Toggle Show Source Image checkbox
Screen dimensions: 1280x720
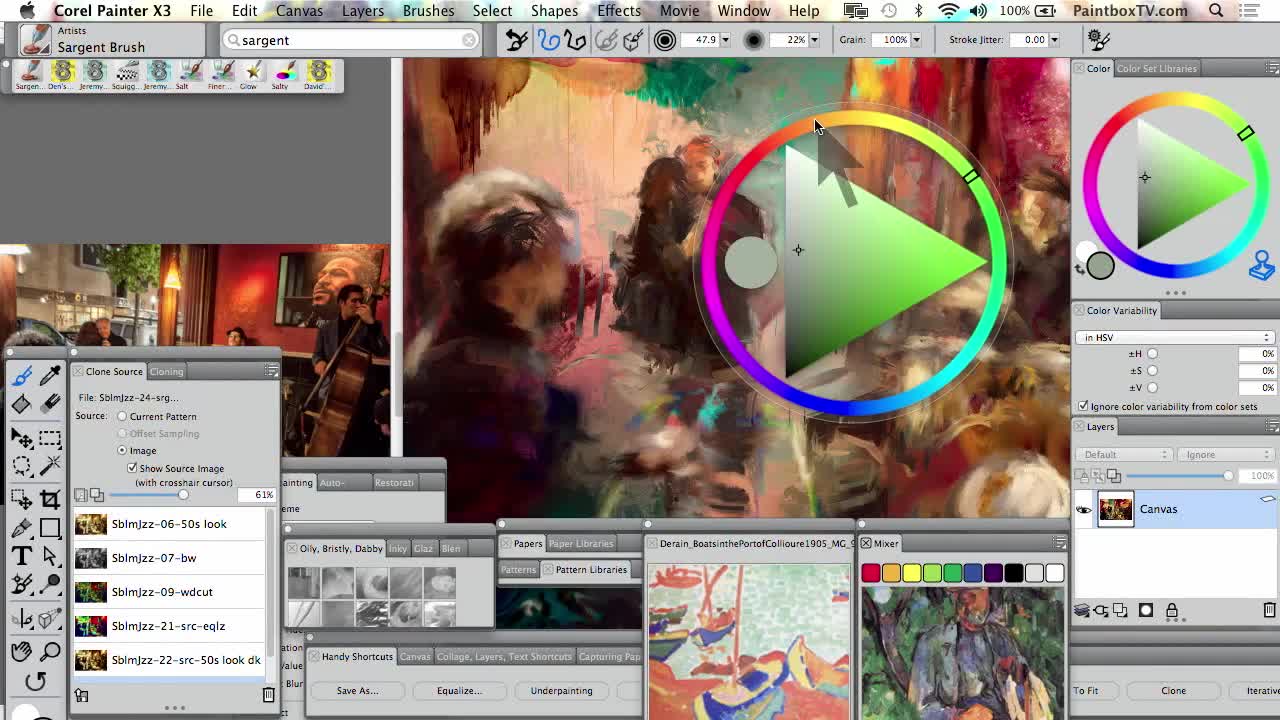pyautogui.click(x=132, y=468)
